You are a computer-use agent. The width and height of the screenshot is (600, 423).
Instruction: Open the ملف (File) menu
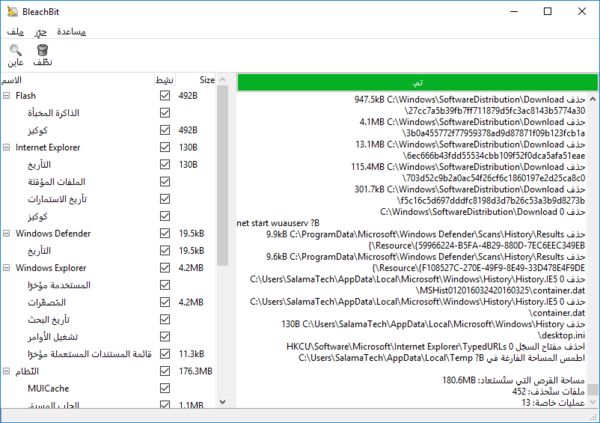[x=16, y=32]
